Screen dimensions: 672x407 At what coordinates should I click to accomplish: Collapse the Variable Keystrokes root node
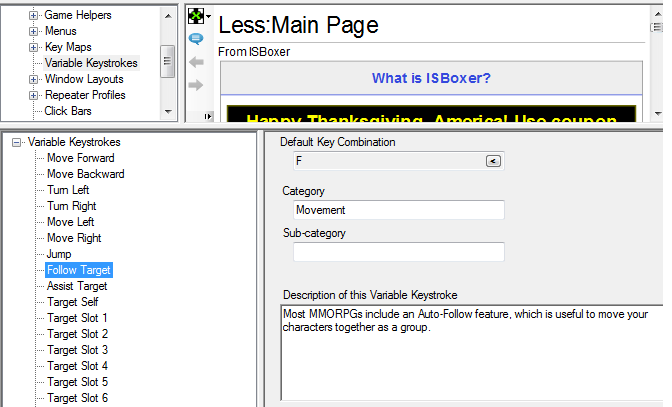[16, 142]
